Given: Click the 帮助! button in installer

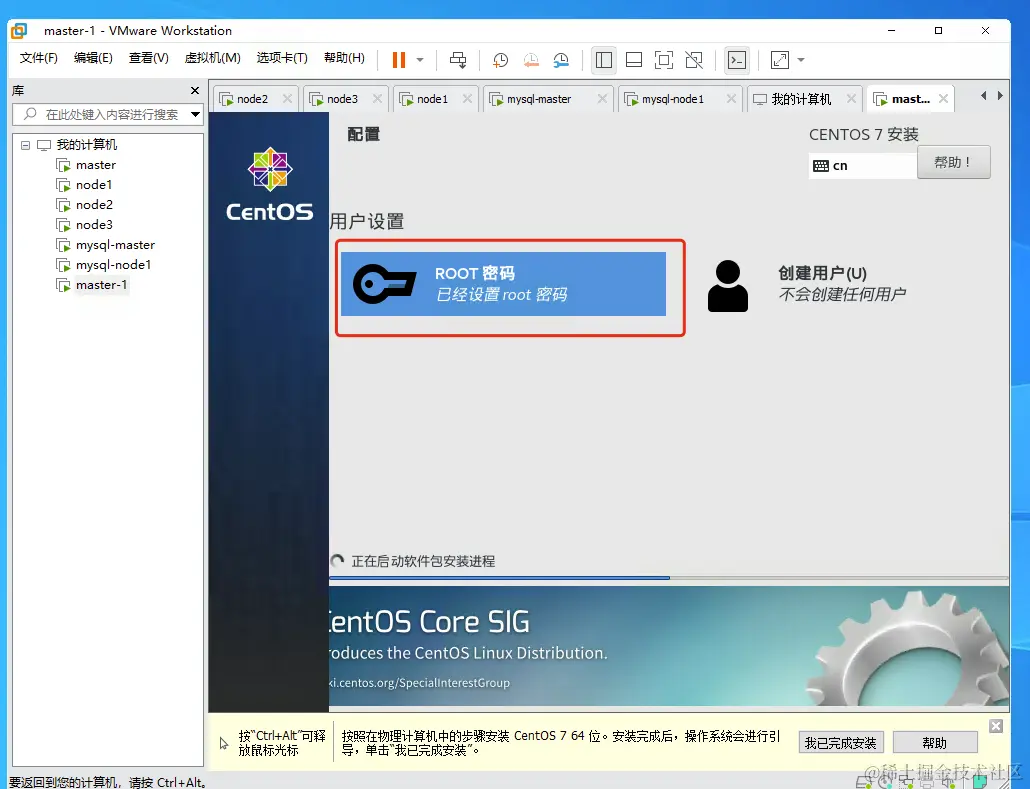Looking at the screenshot, I should point(953,162).
